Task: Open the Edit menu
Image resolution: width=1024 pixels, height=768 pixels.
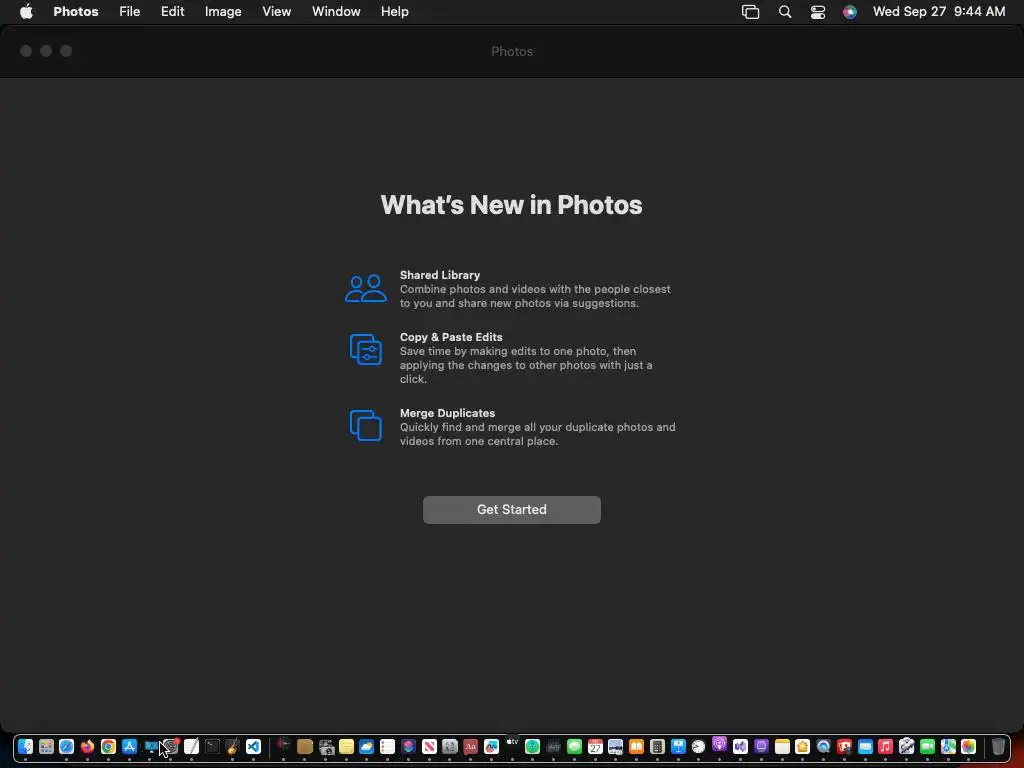Action: [x=172, y=12]
